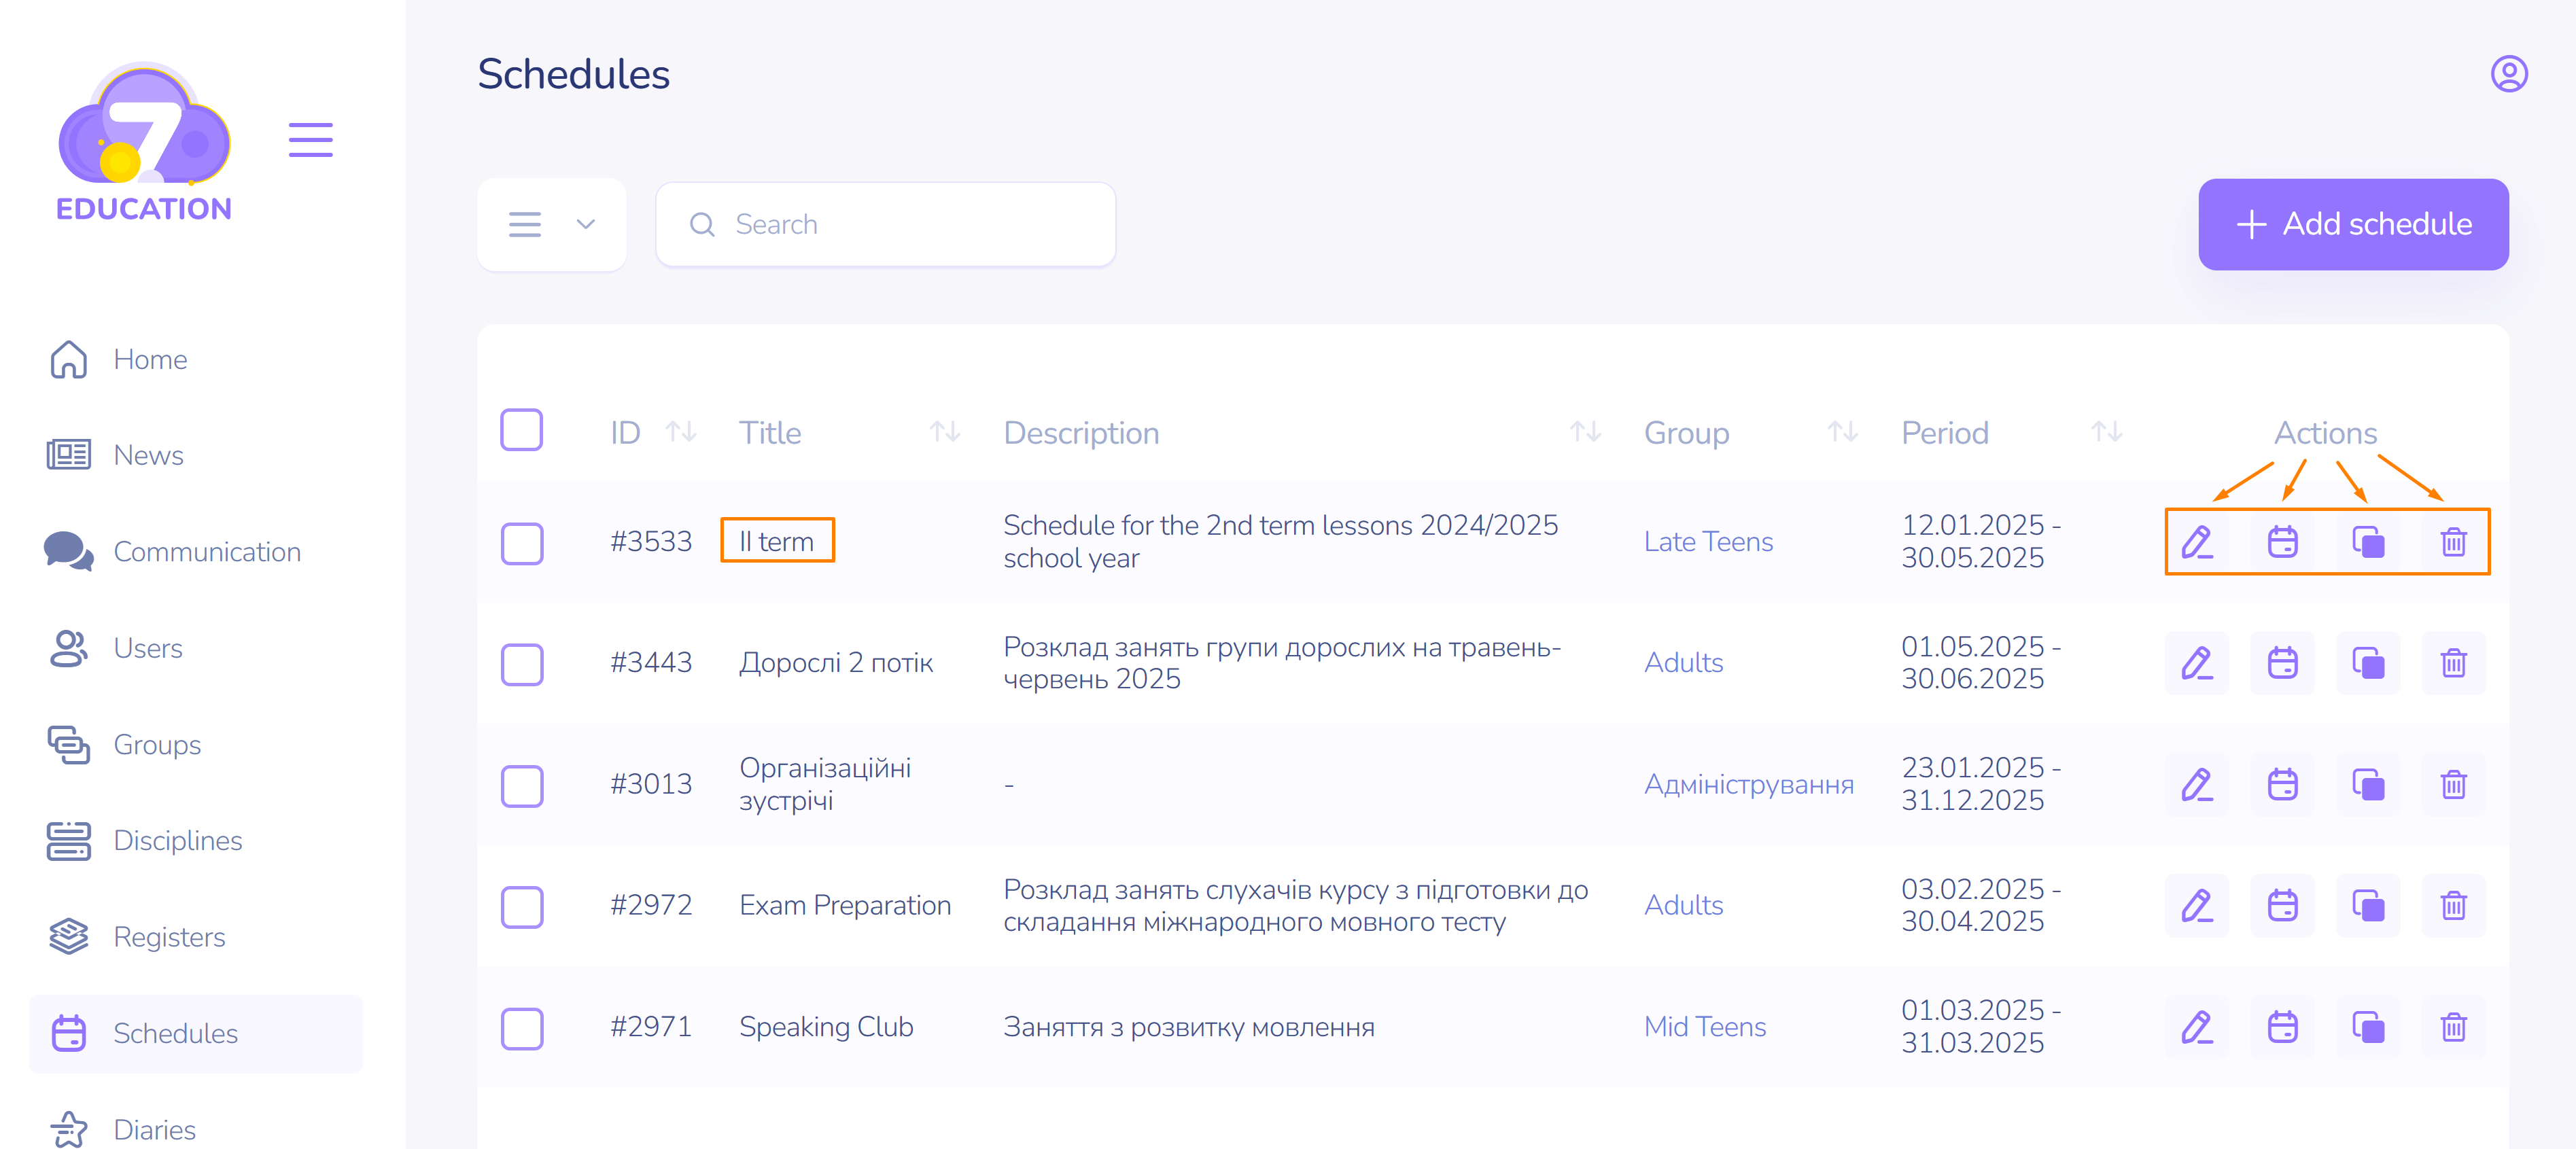Click the Add schedule button

pos(2352,225)
